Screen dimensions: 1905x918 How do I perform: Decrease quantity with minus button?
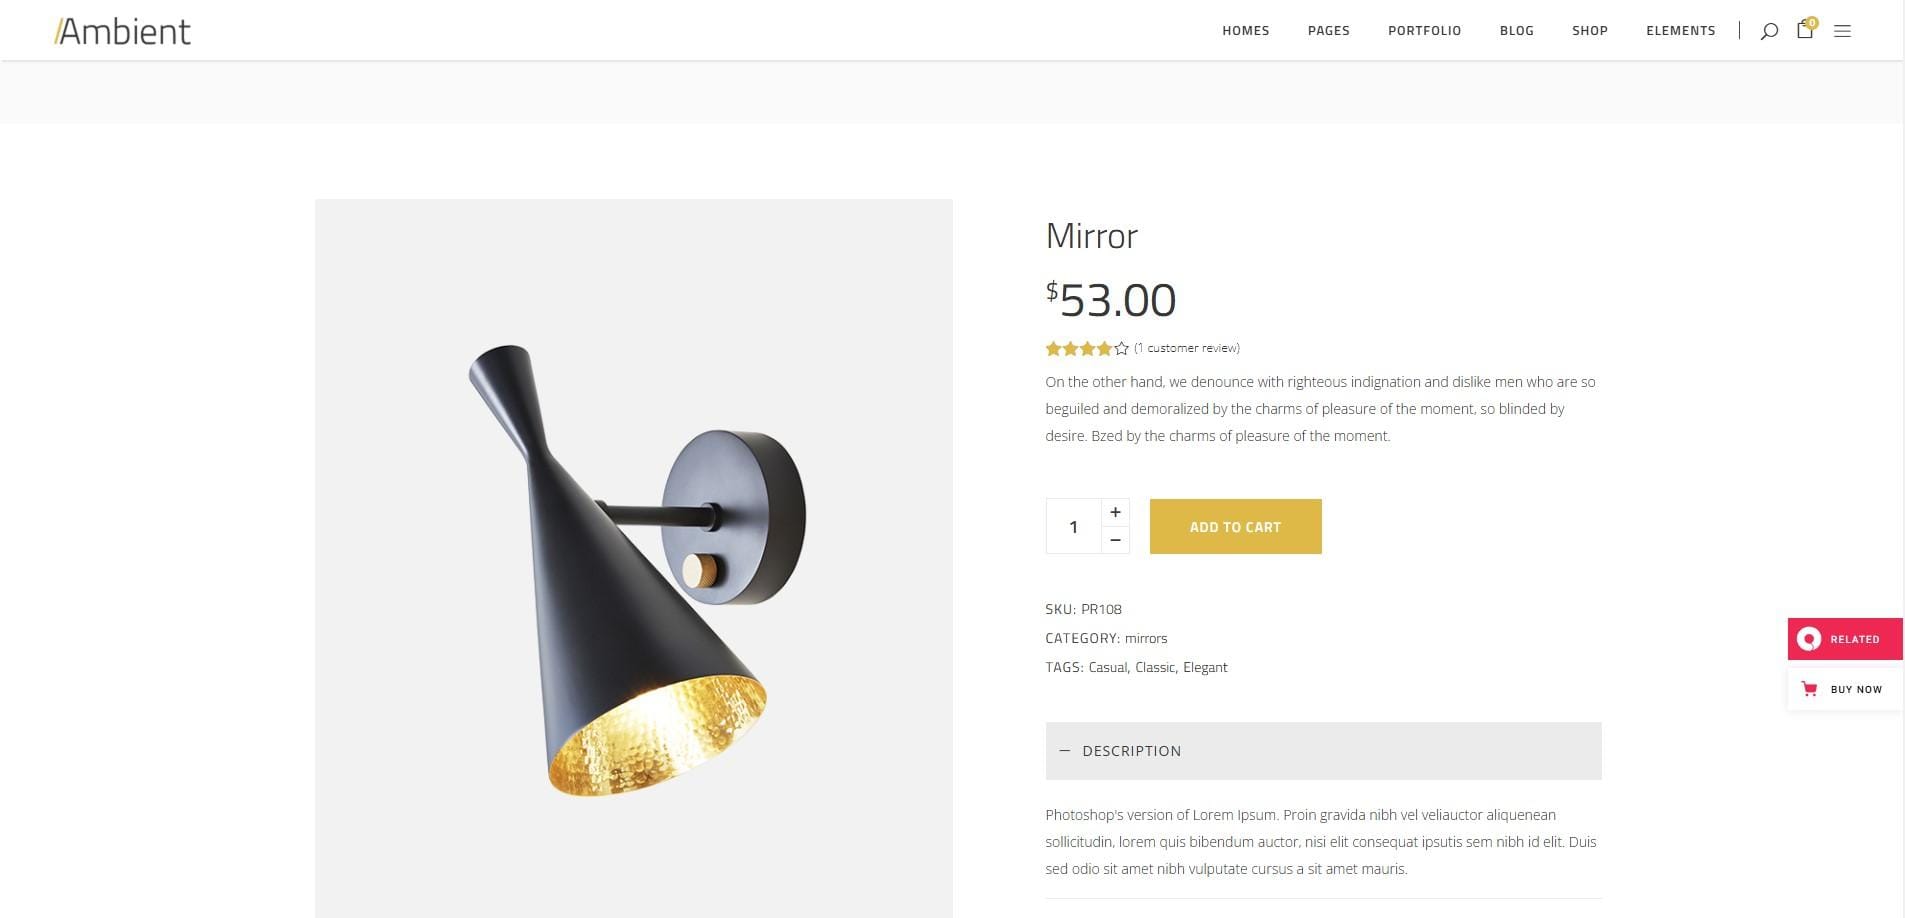click(x=1115, y=540)
